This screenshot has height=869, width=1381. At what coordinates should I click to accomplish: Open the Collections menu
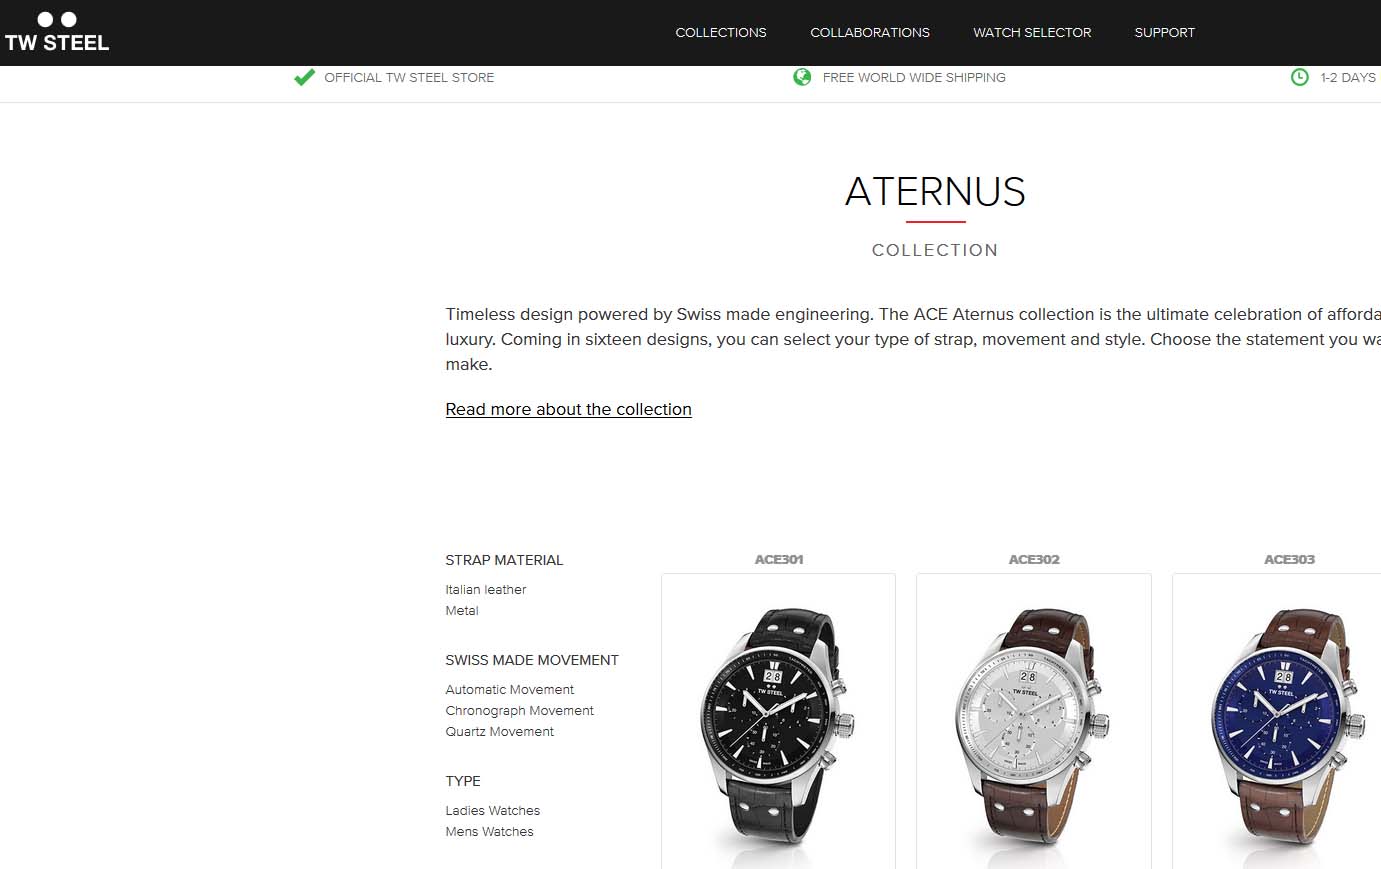tap(721, 32)
